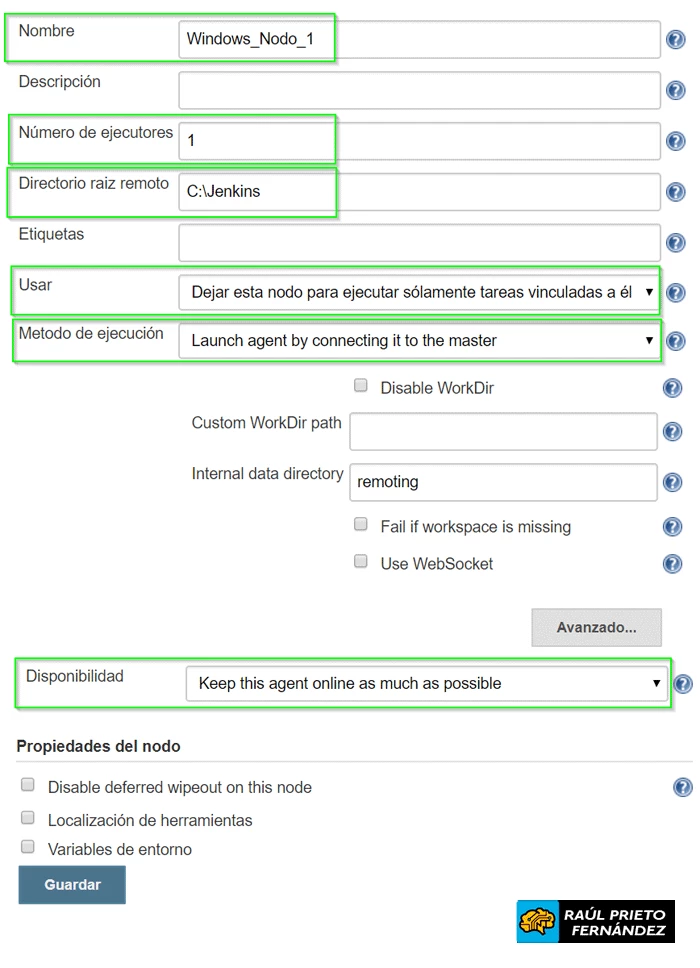Enable Variables de entorno checkbox
The height and width of the screenshot is (968, 700).
(28, 848)
